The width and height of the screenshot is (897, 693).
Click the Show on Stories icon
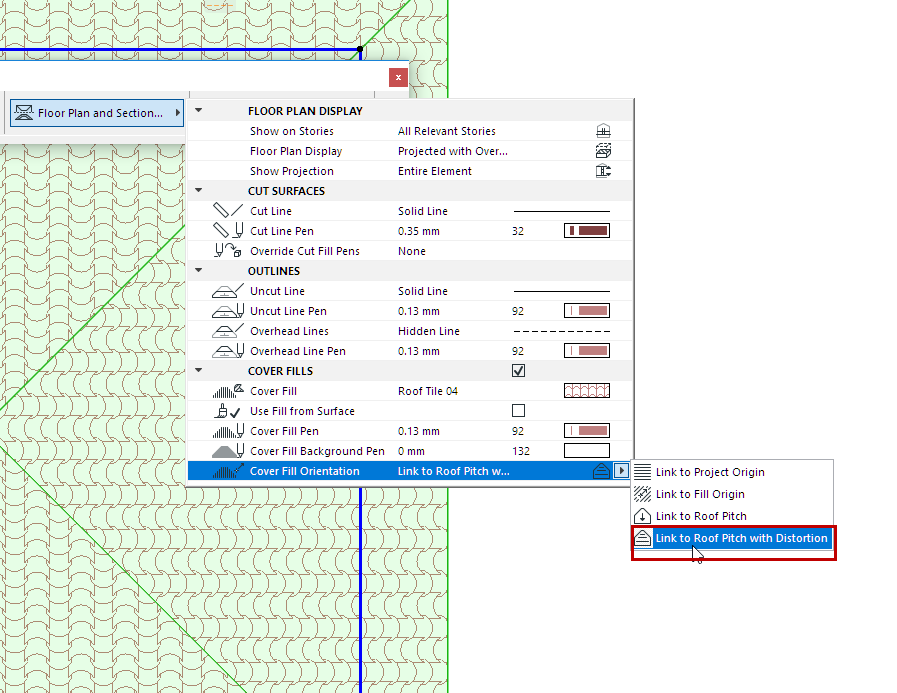603,131
